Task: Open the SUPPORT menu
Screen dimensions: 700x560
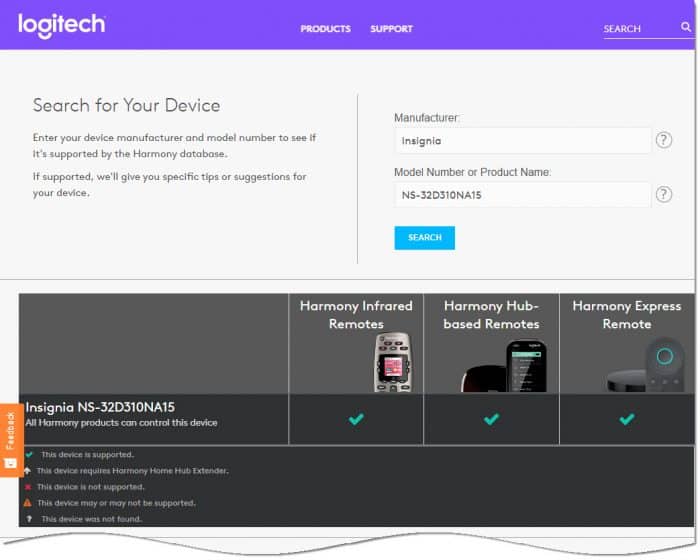Action: click(x=392, y=29)
